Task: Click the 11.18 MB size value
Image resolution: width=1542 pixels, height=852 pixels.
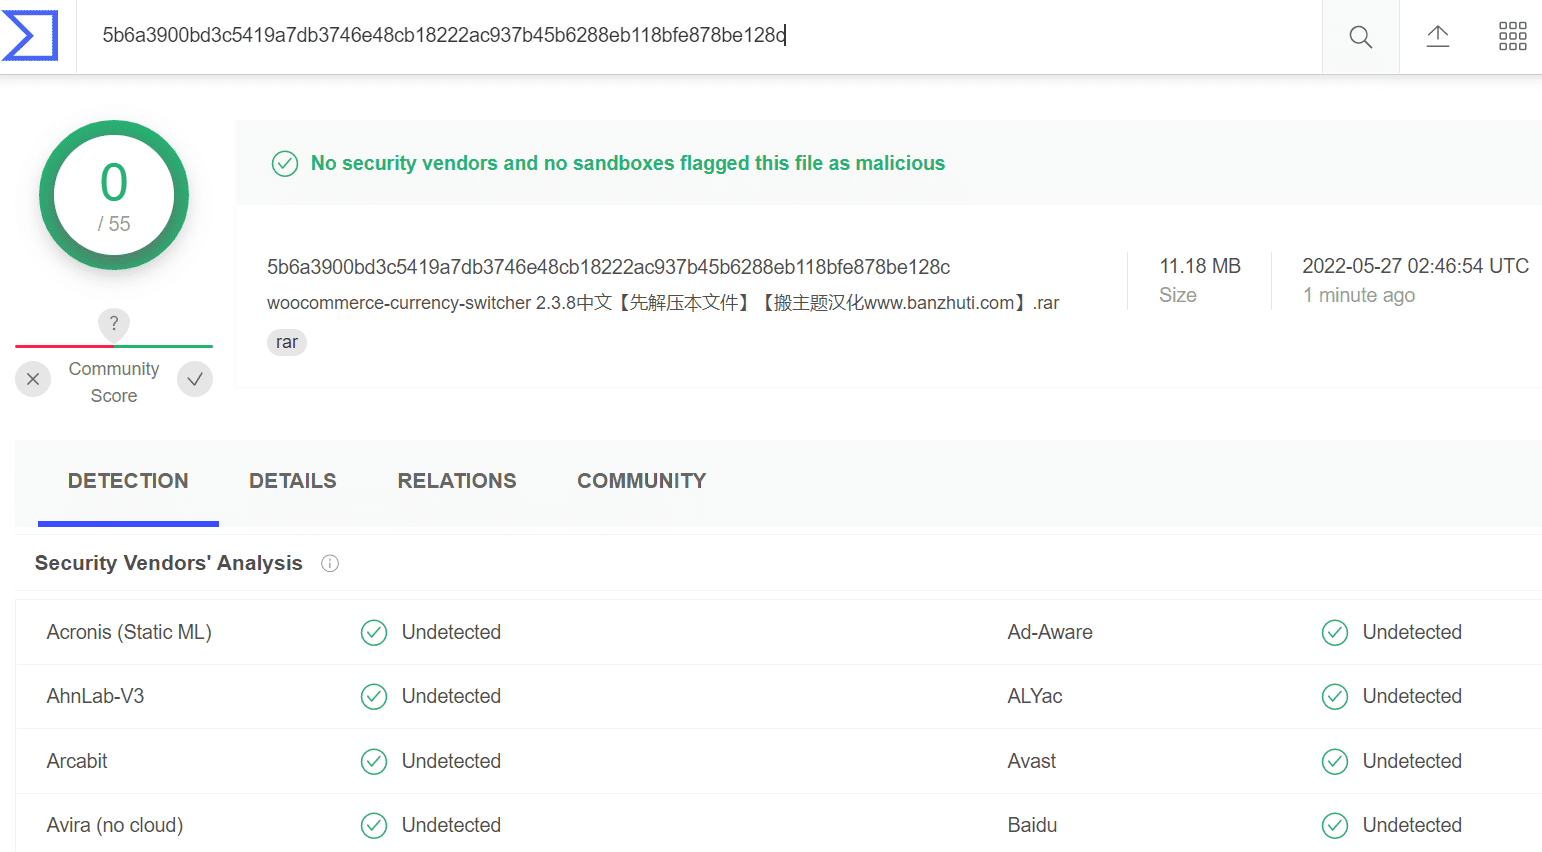Action: (1200, 266)
